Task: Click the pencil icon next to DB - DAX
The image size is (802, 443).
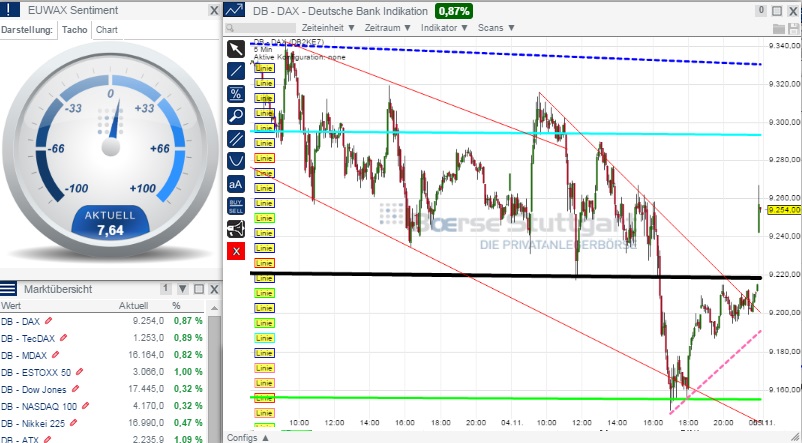Action: 48,321
